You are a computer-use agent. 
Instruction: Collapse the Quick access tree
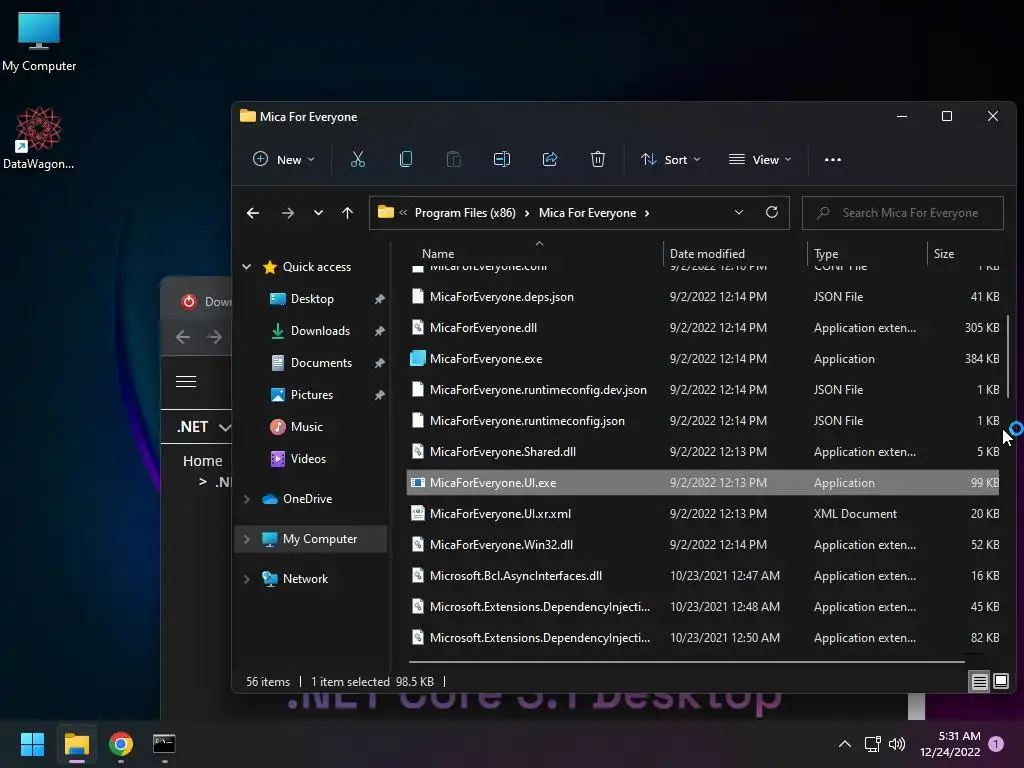click(x=247, y=266)
